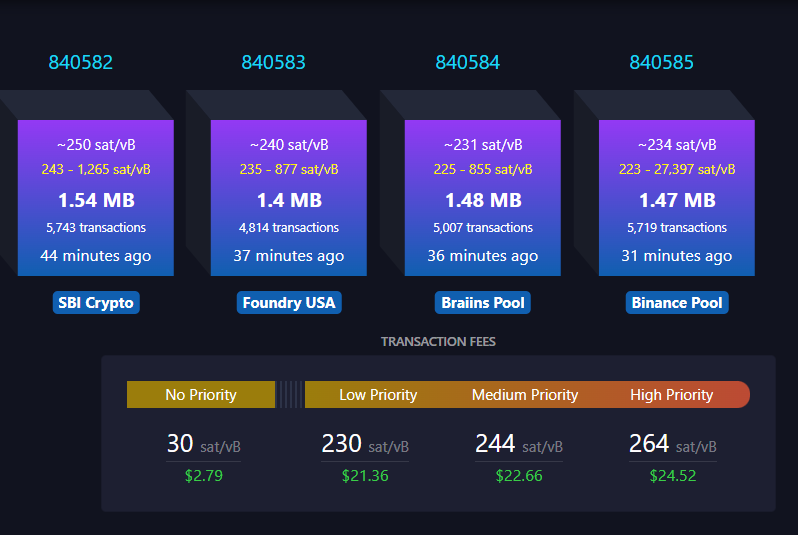Image resolution: width=798 pixels, height=535 pixels.
Task: Click the 31 minutes ago timestamp
Action: tap(677, 256)
